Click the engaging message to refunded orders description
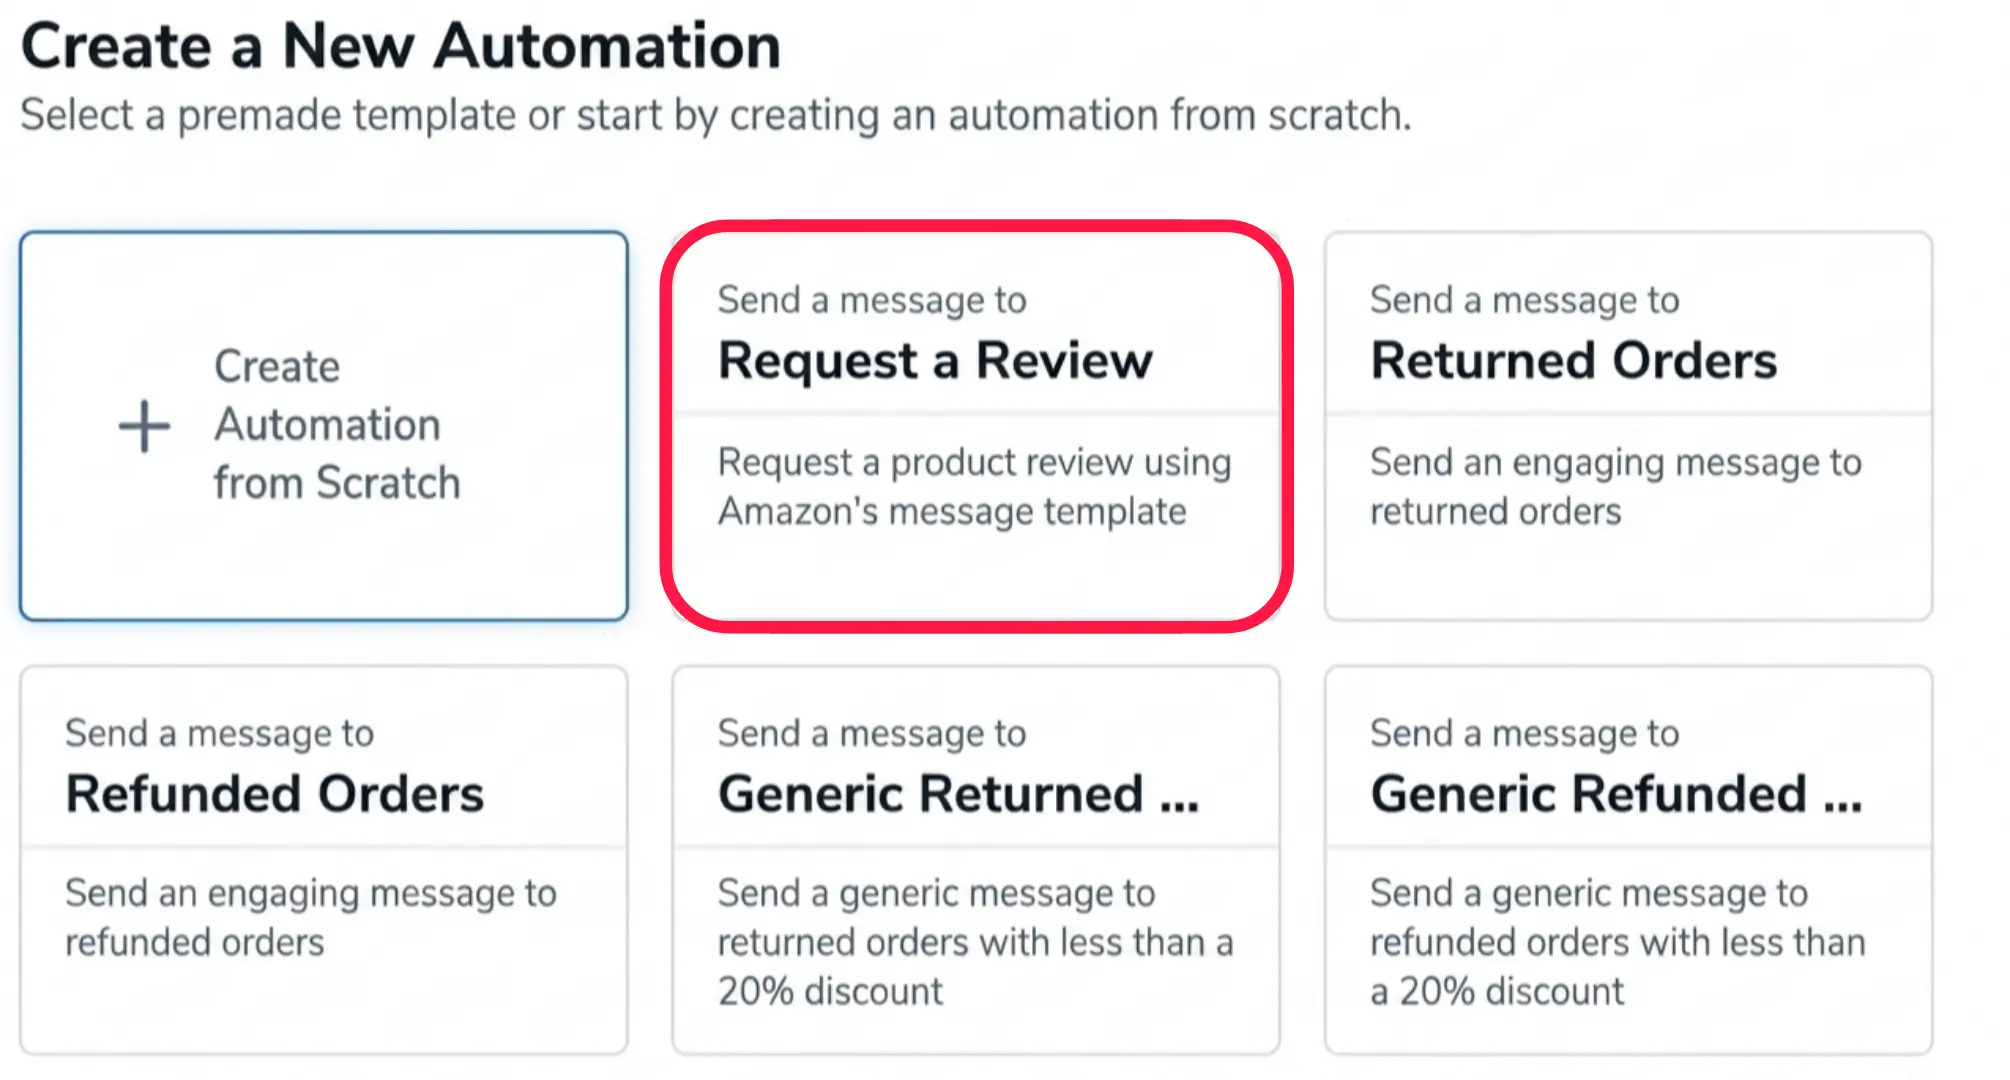 pos(311,917)
